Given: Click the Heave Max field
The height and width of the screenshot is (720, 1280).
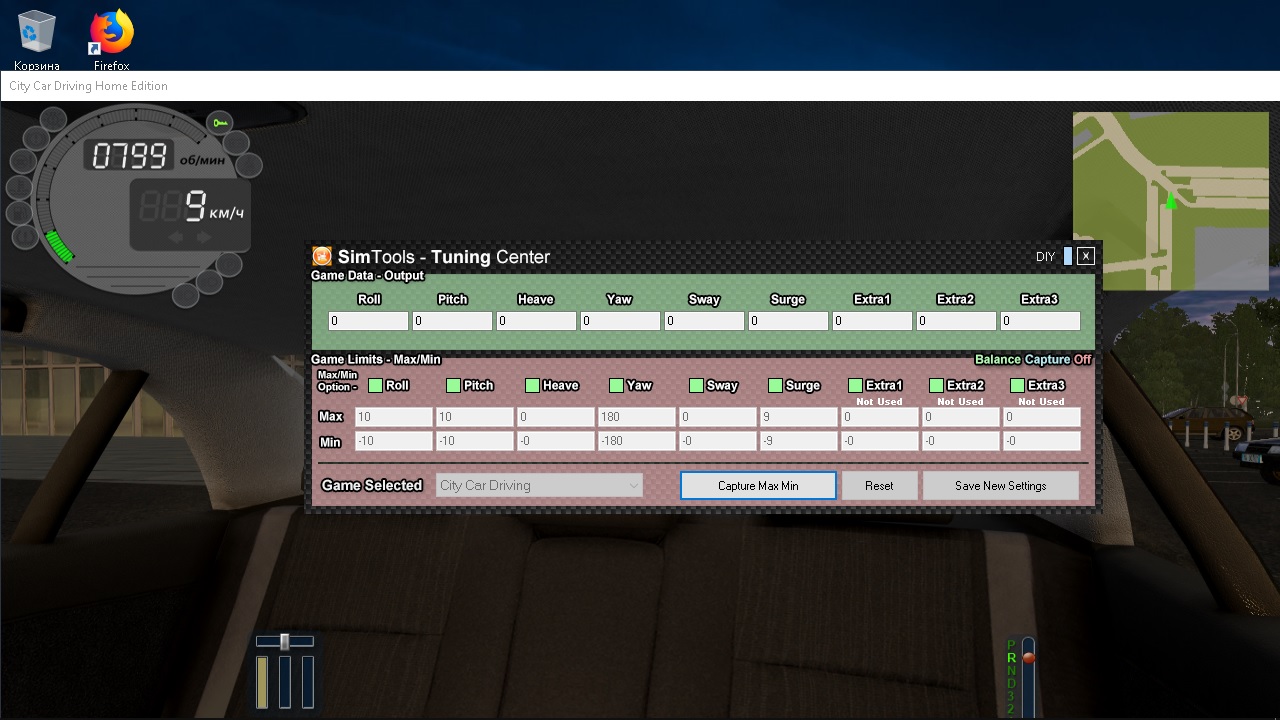Looking at the screenshot, I should click(556, 417).
